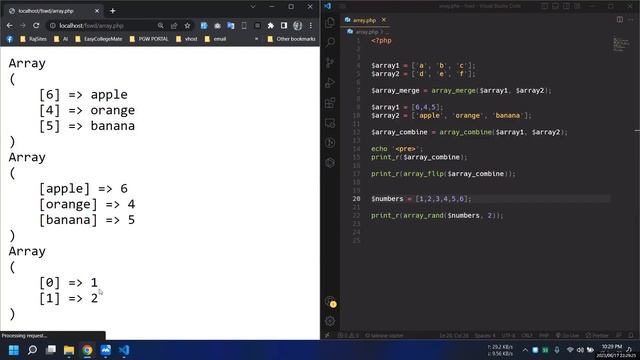Click array.php in editor breadcrumb
This screenshot has width=640, height=360.
[x=367, y=31]
